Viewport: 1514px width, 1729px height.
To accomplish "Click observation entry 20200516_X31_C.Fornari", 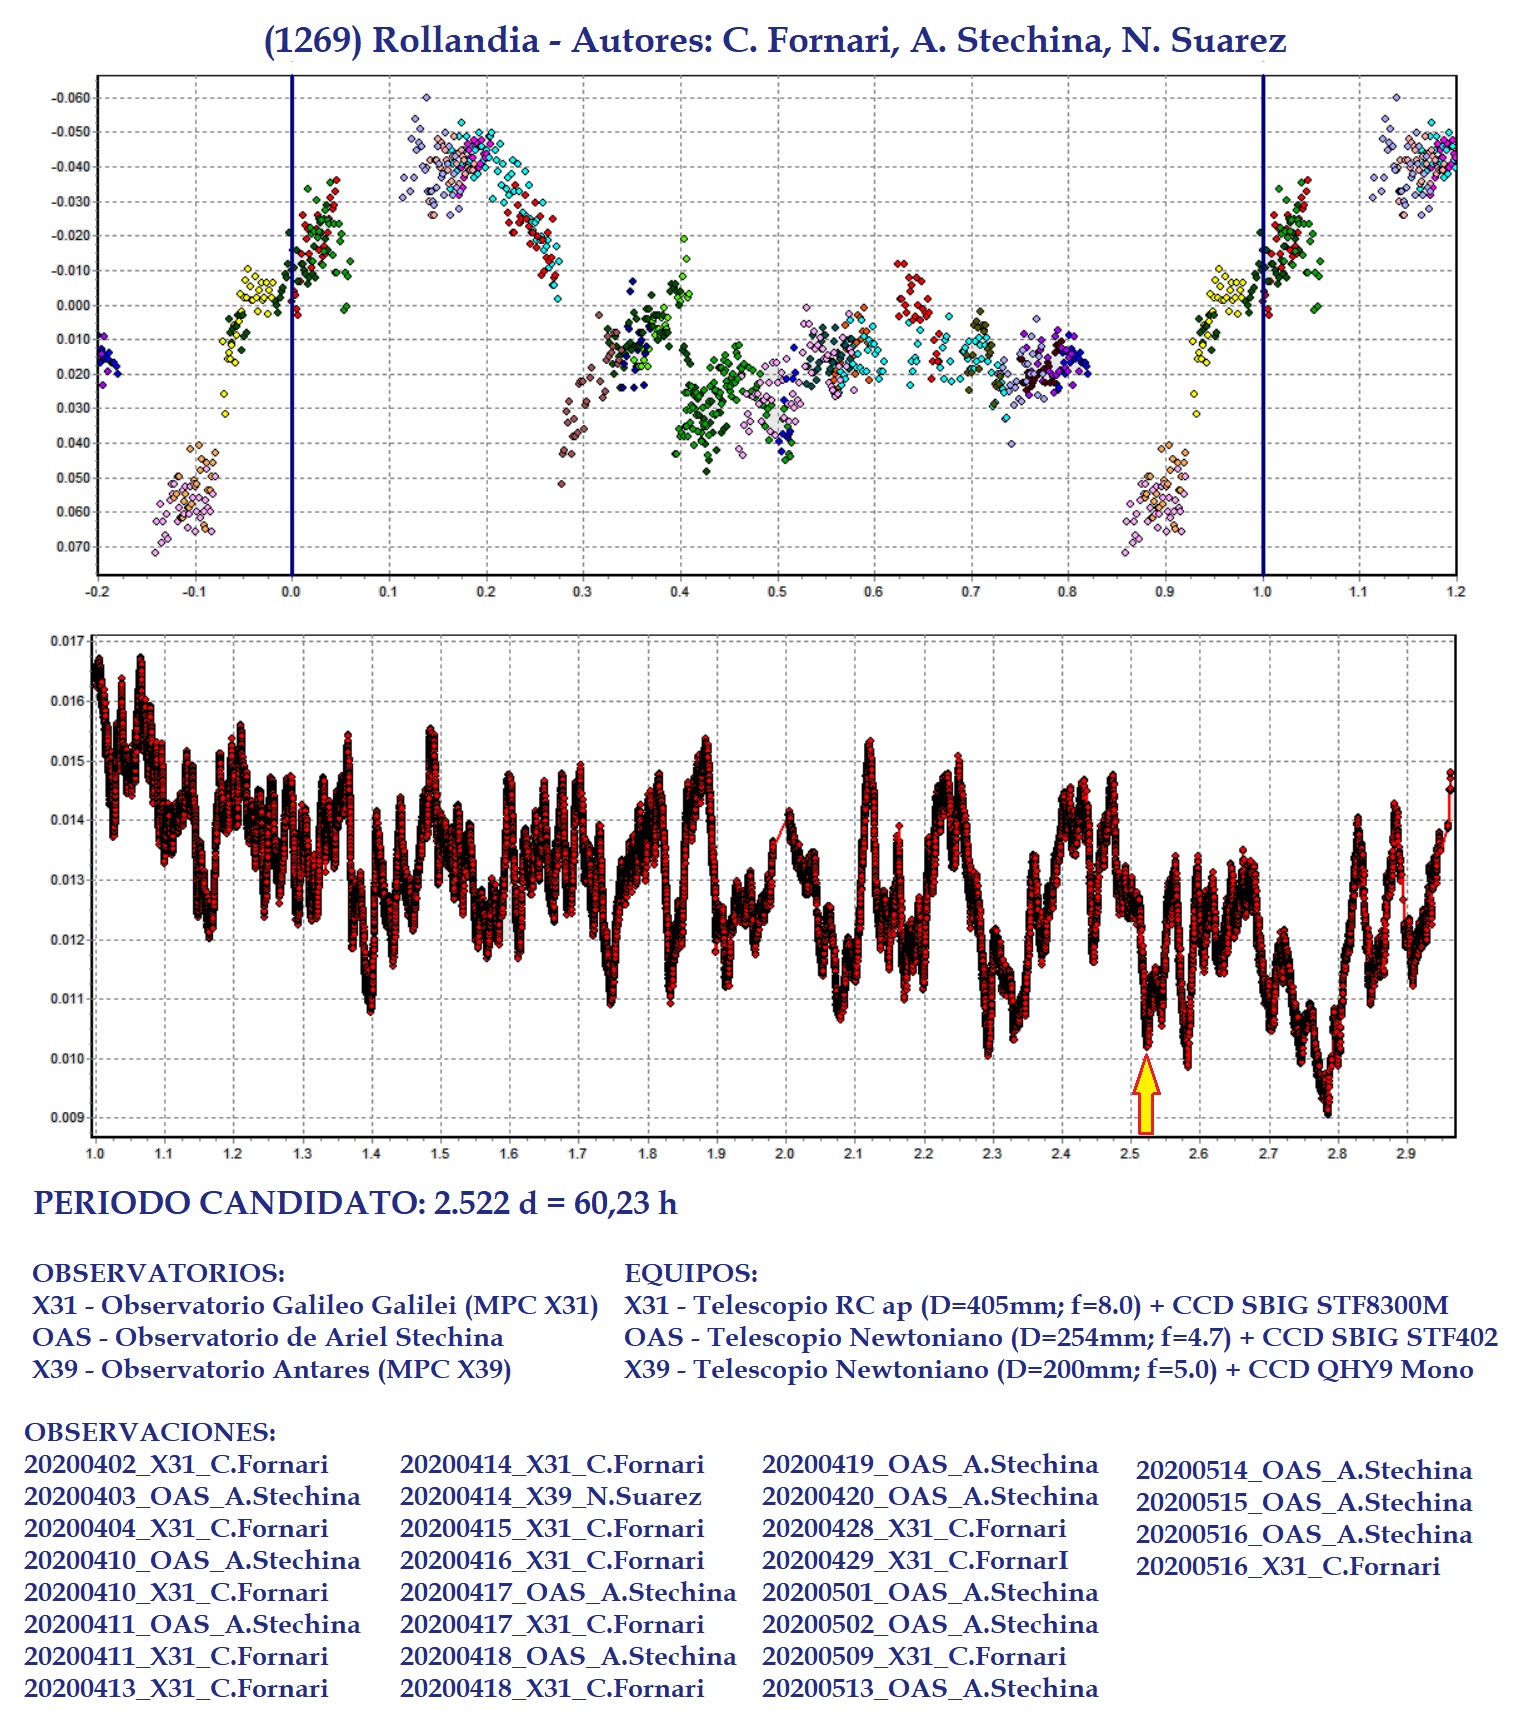I will (1287, 1566).
